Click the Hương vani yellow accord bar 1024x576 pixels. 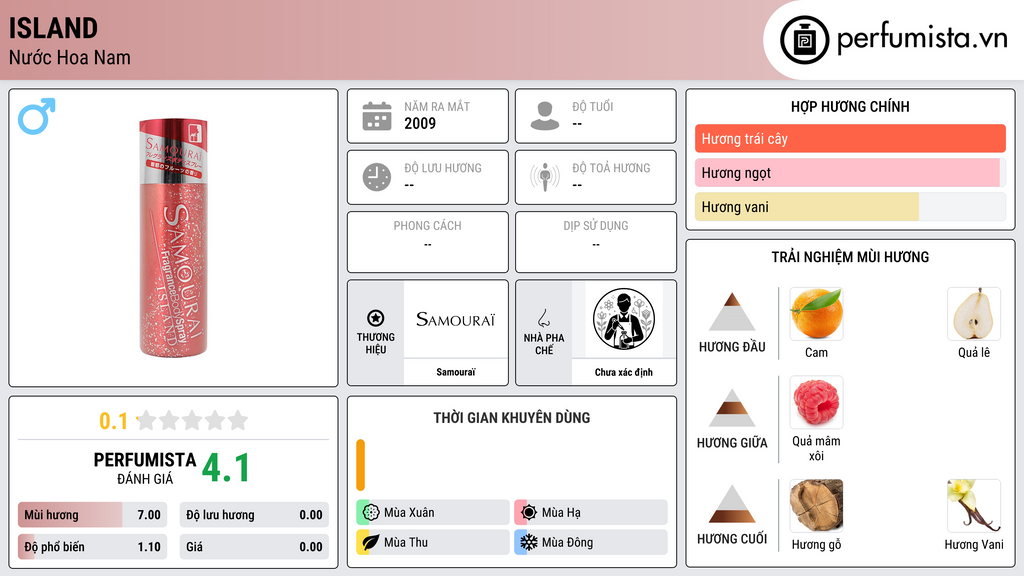pyautogui.click(x=850, y=206)
